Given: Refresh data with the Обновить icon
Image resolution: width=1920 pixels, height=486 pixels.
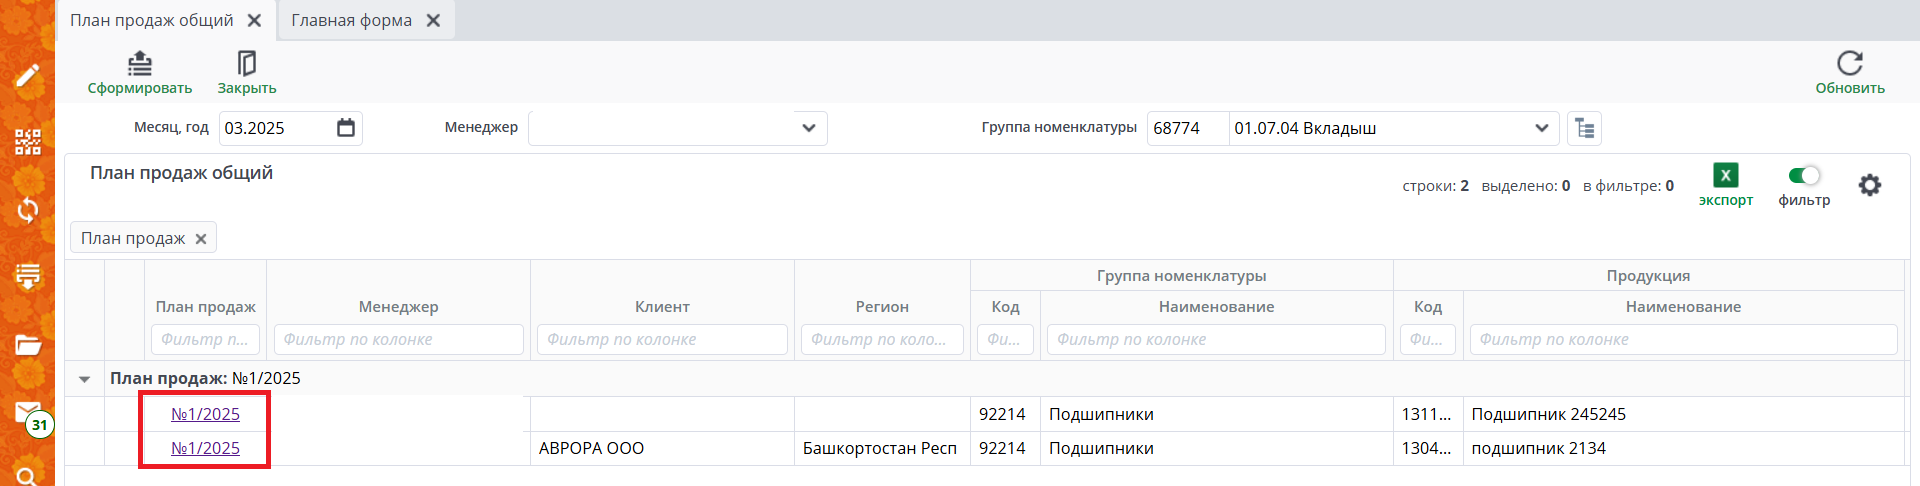Looking at the screenshot, I should coord(1849,64).
